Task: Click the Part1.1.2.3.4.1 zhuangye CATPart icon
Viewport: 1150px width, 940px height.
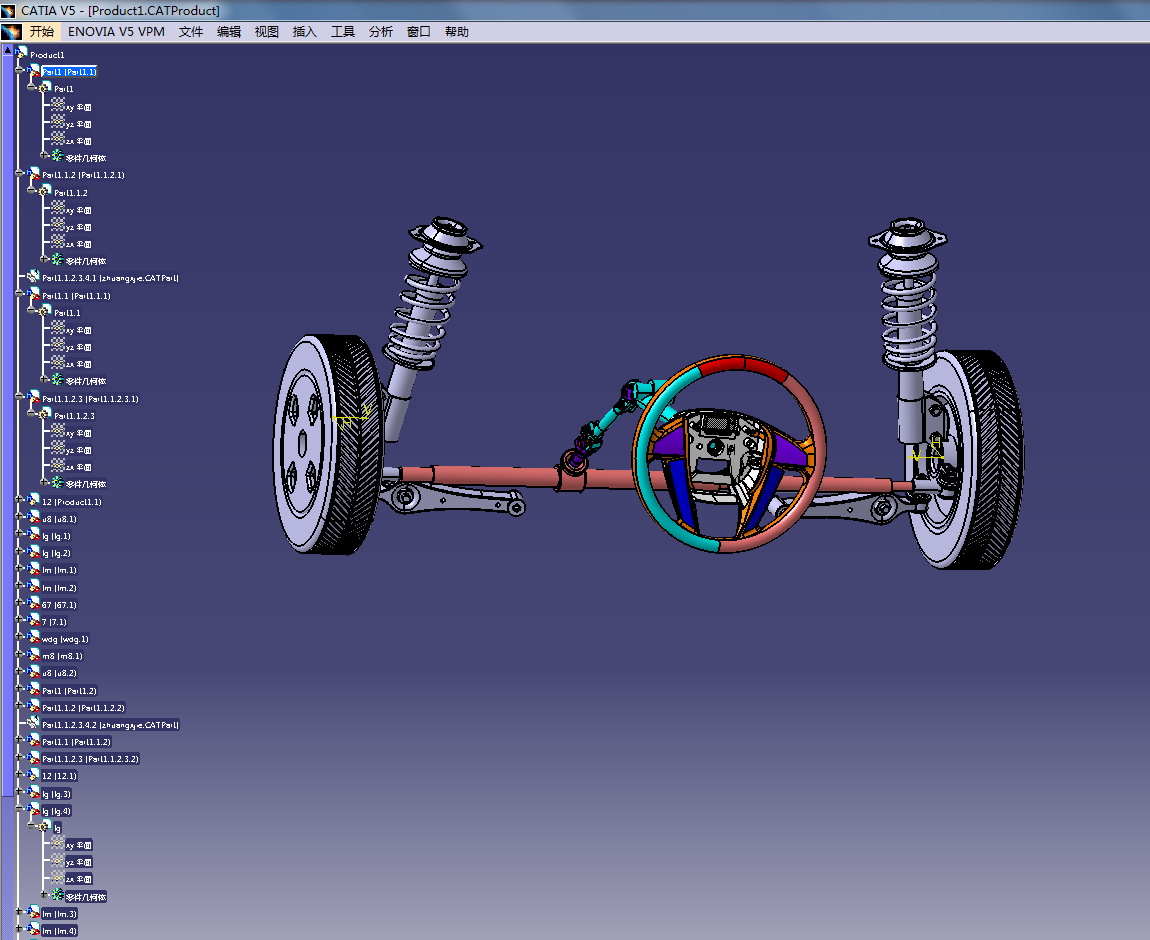Action: click(33, 276)
